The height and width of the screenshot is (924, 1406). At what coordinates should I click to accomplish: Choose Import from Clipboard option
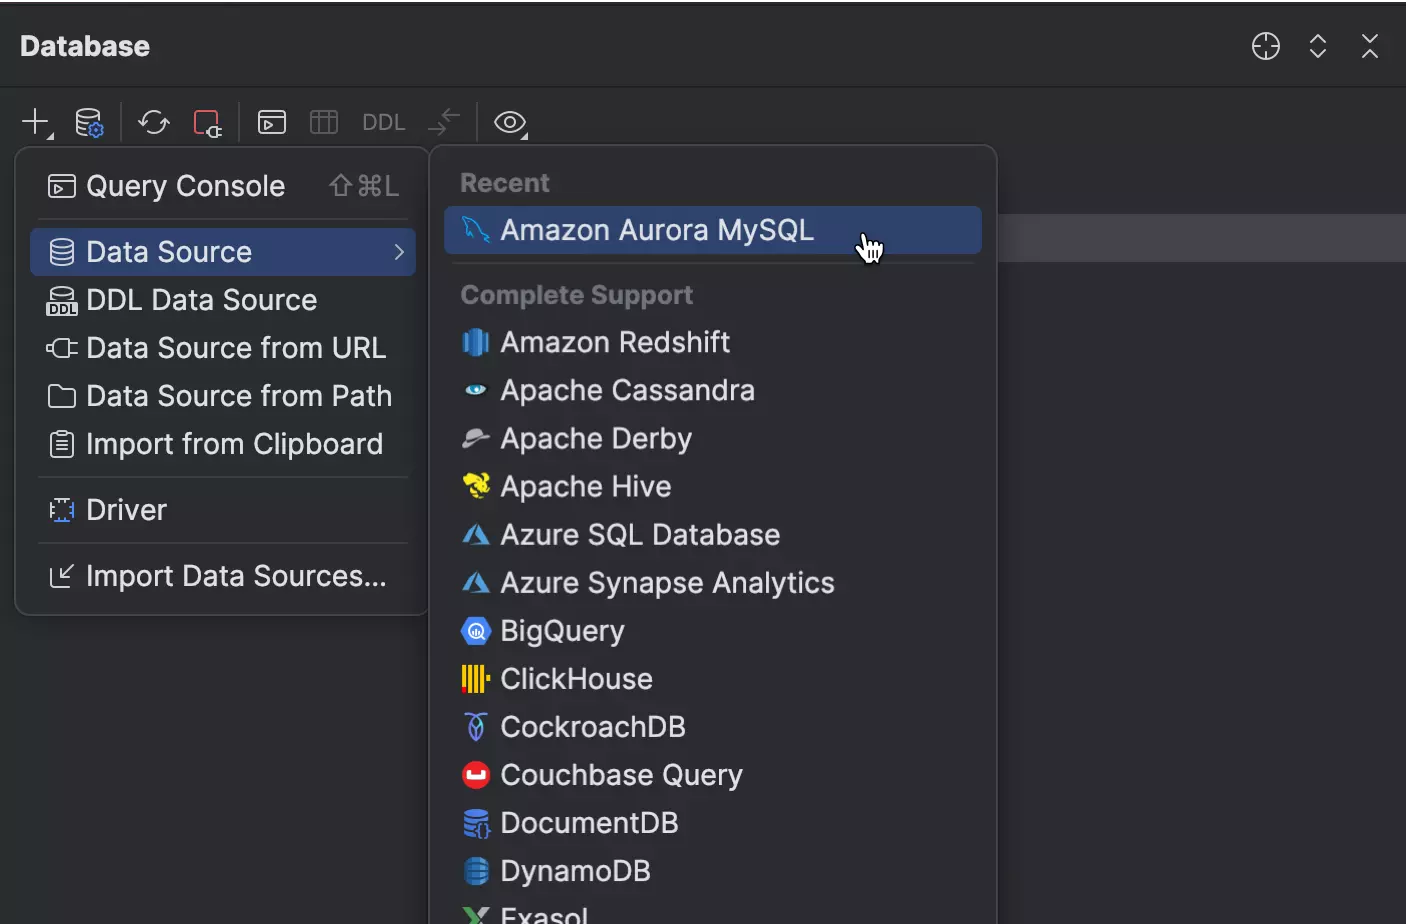(x=234, y=444)
